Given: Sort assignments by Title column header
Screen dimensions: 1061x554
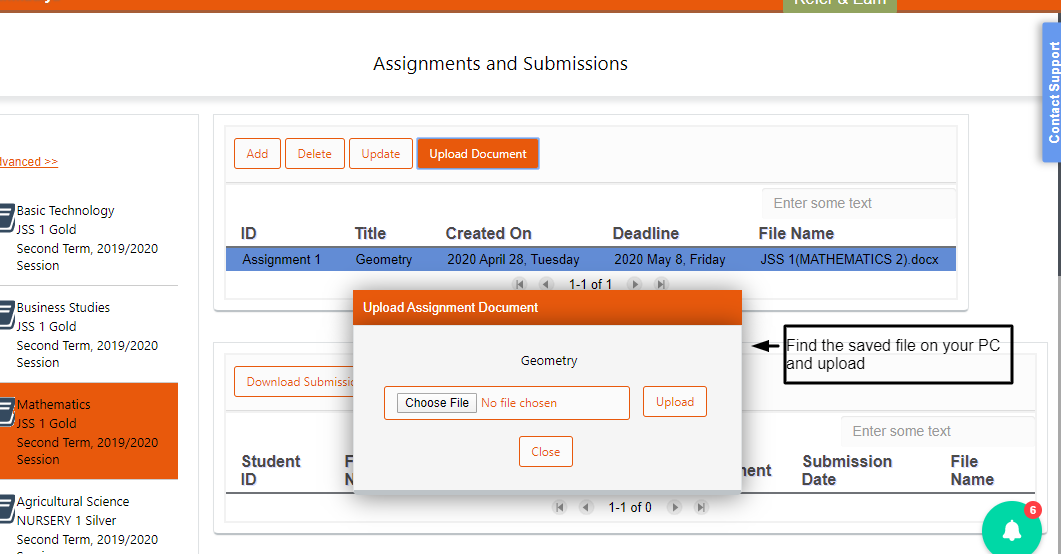Looking at the screenshot, I should (x=370, y=233).
